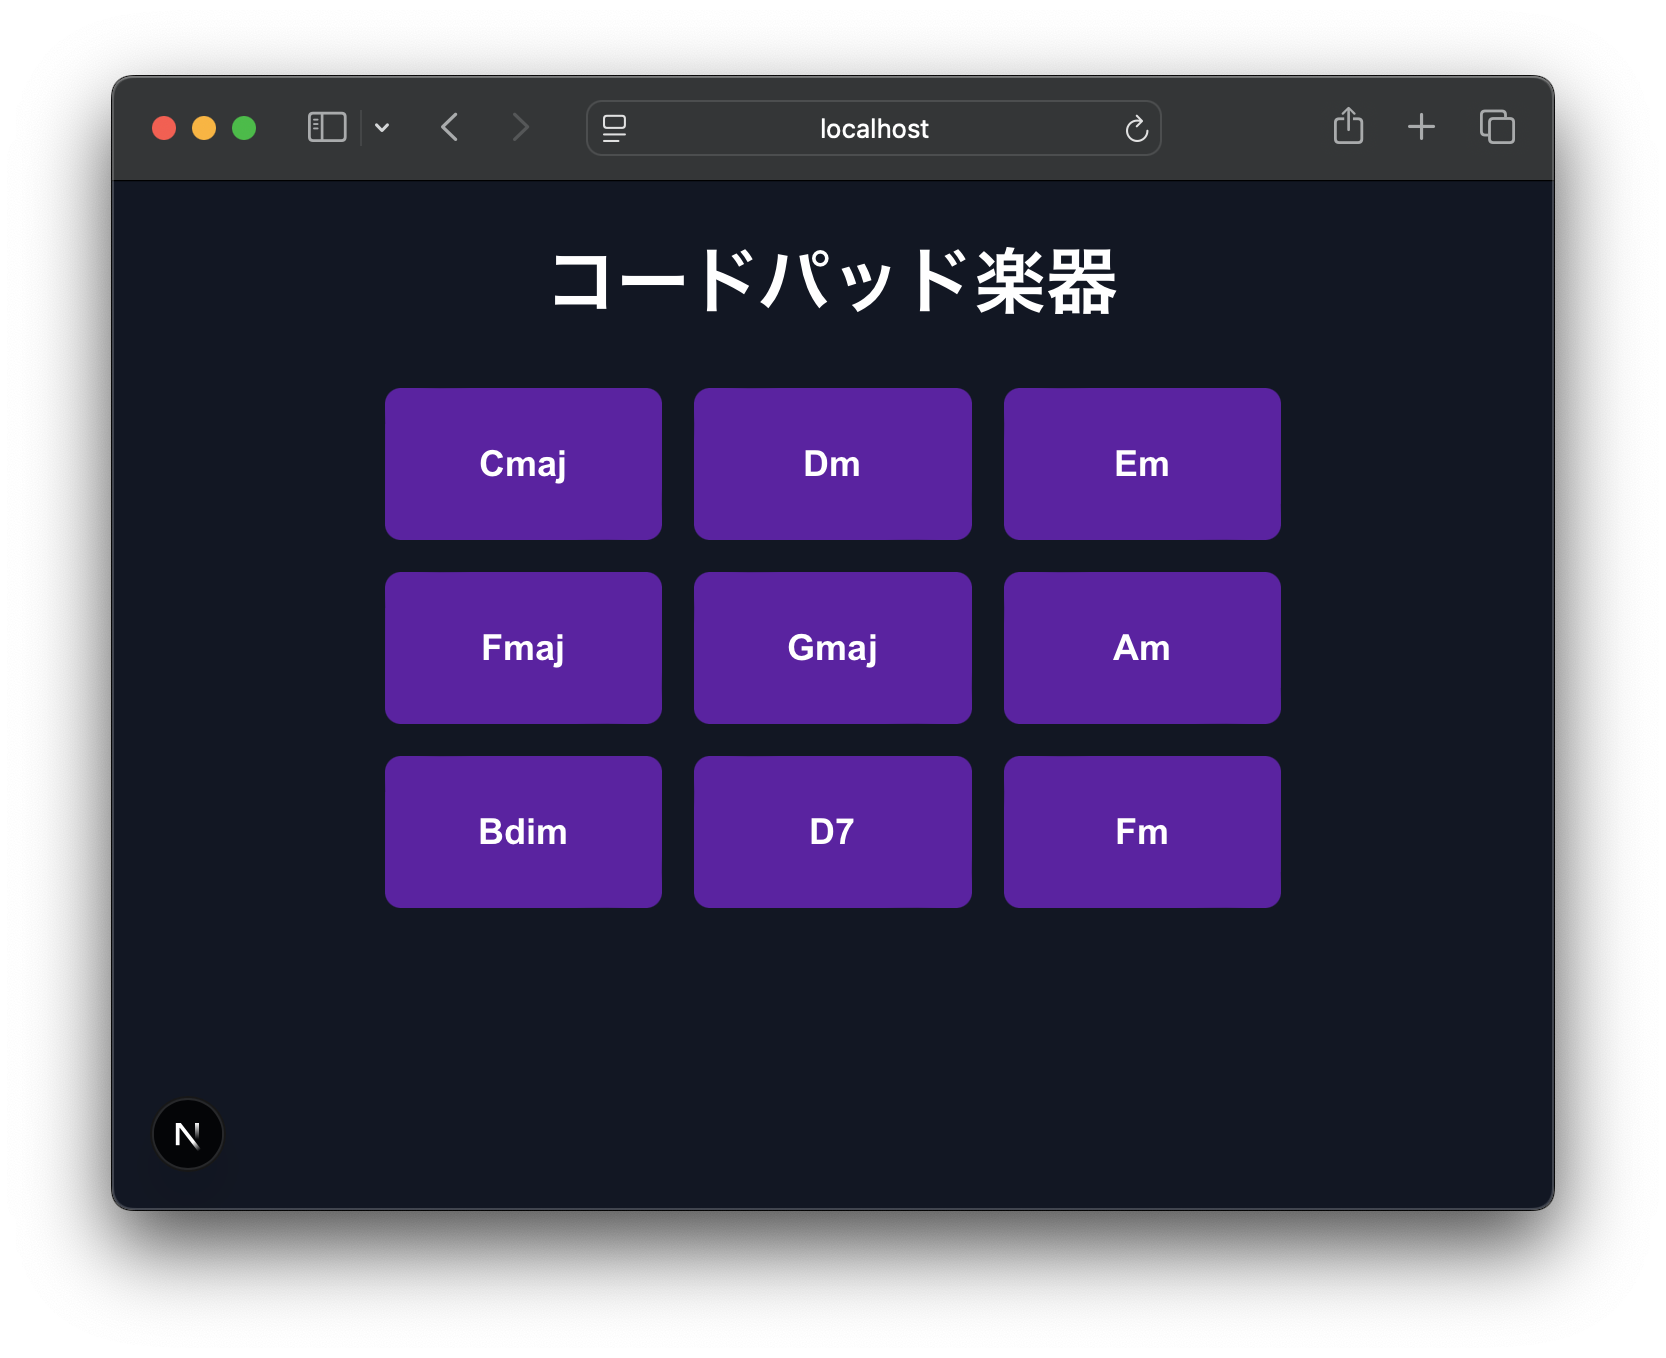Screen dimensions: 1666x1358
Task: Hit the Am chord pad
Action: 1142,648
